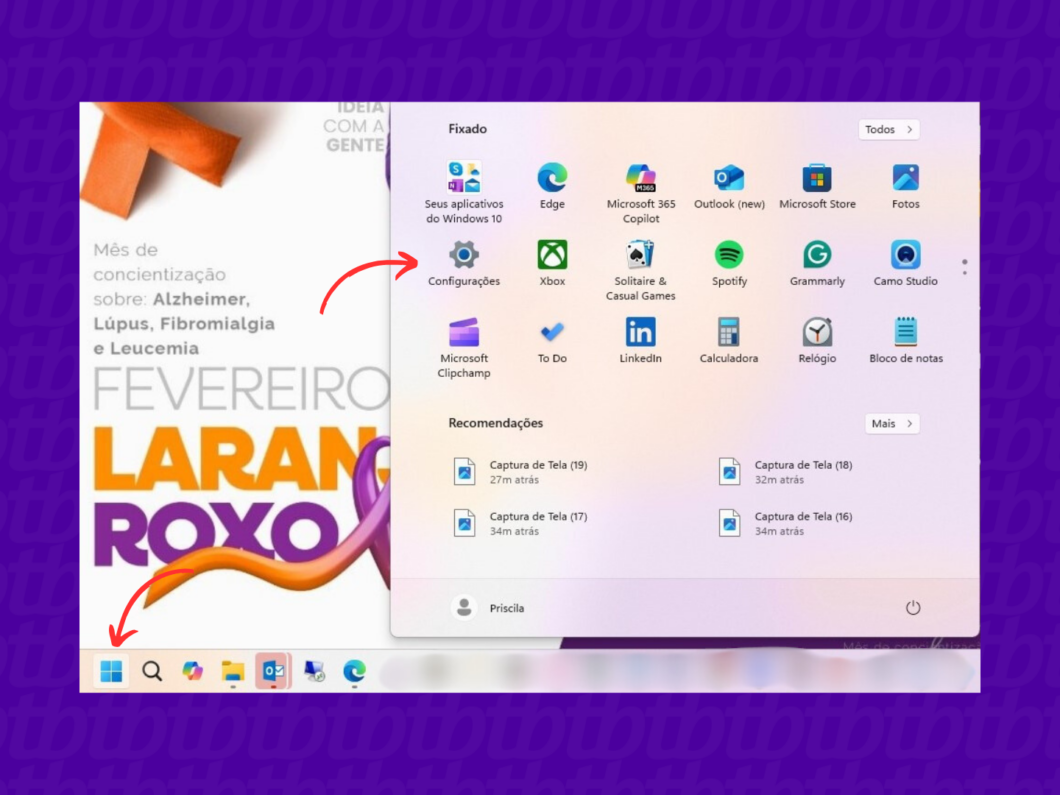Screen dimensions: 1060x795
Task: Open the LinkedIn app
Action: tap(640, 333)
